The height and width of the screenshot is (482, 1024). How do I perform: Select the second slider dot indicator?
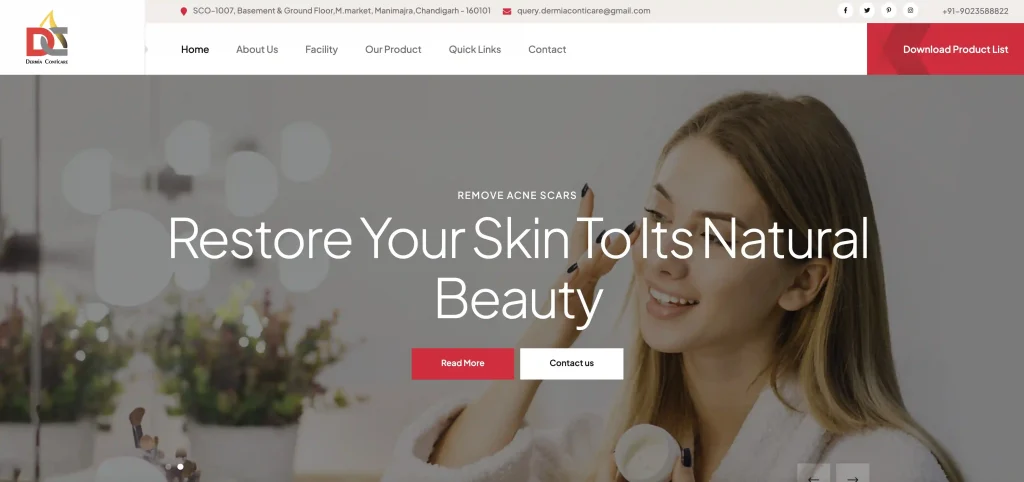[x=180, y=466]
